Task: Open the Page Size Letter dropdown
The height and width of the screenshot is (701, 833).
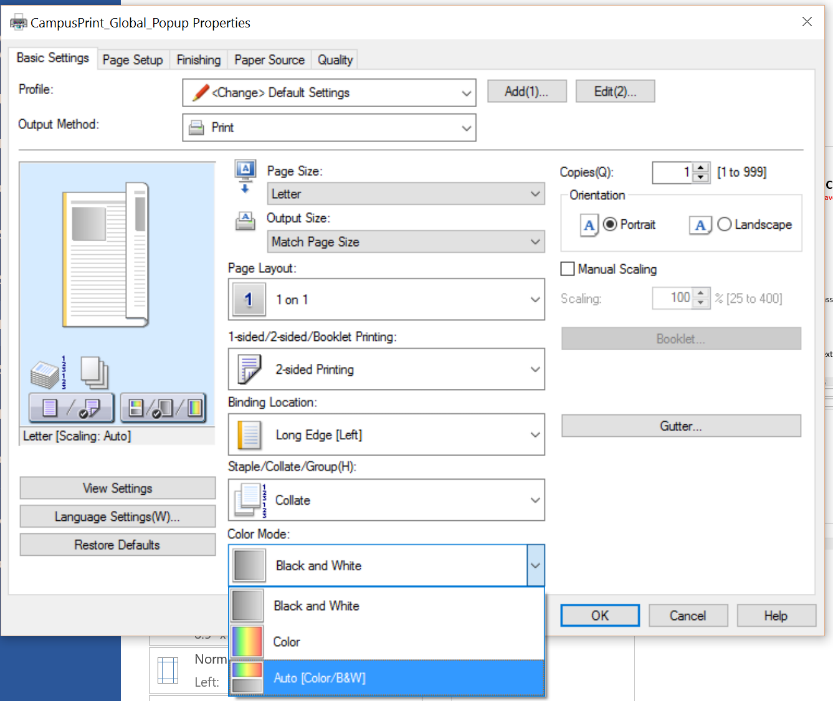Action: click(405, 194)
